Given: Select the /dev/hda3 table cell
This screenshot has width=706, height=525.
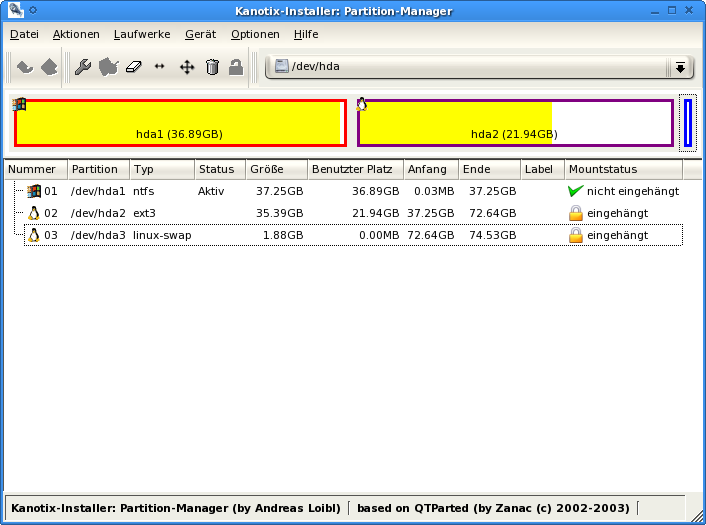Looking at the screenshot, I should pyautogui.click(x=98, y=235).
